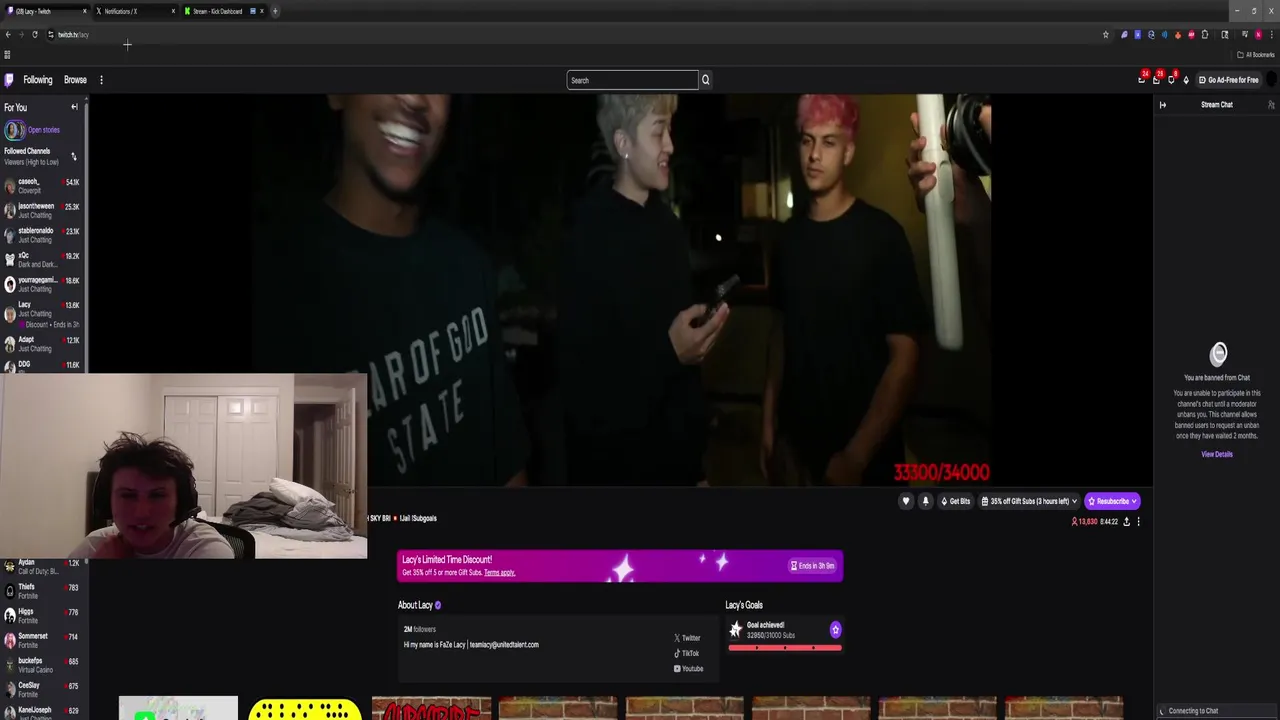The width and height of the screenshot is (1280, 720).
Task: Open the CeeSlay channel in sidebar
Action: click(42, 689)
